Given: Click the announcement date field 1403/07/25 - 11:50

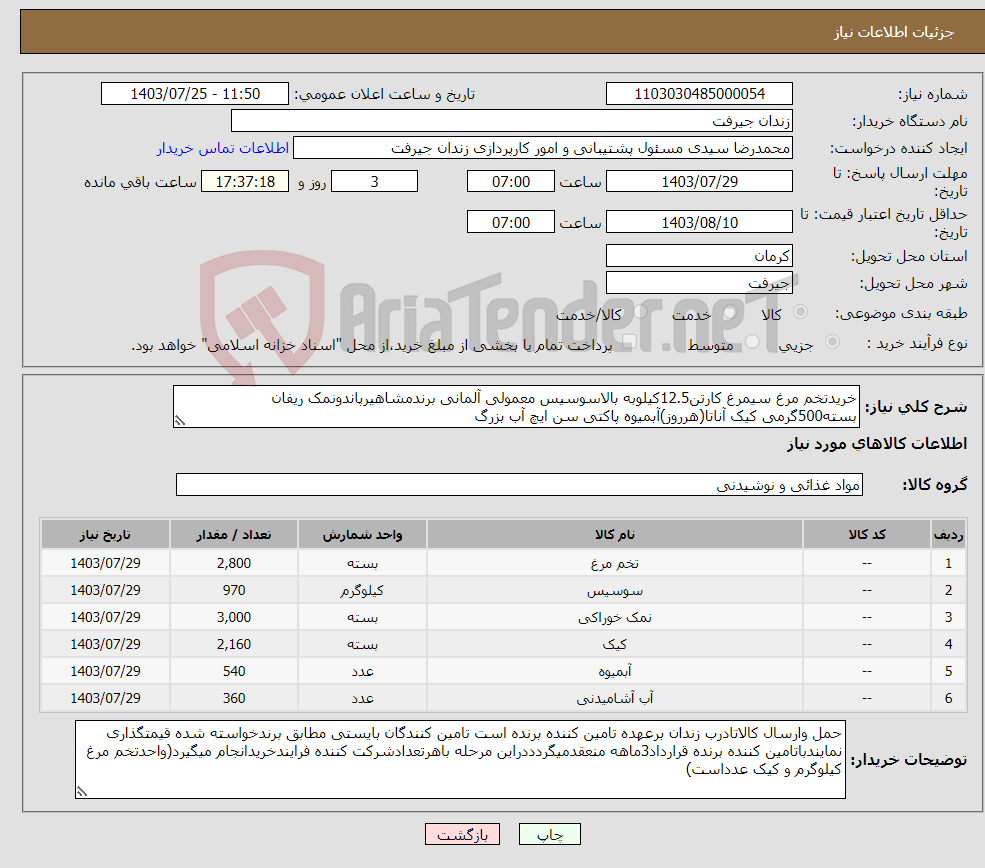Looking at the screenshot, I should click(x=195, y=94).
